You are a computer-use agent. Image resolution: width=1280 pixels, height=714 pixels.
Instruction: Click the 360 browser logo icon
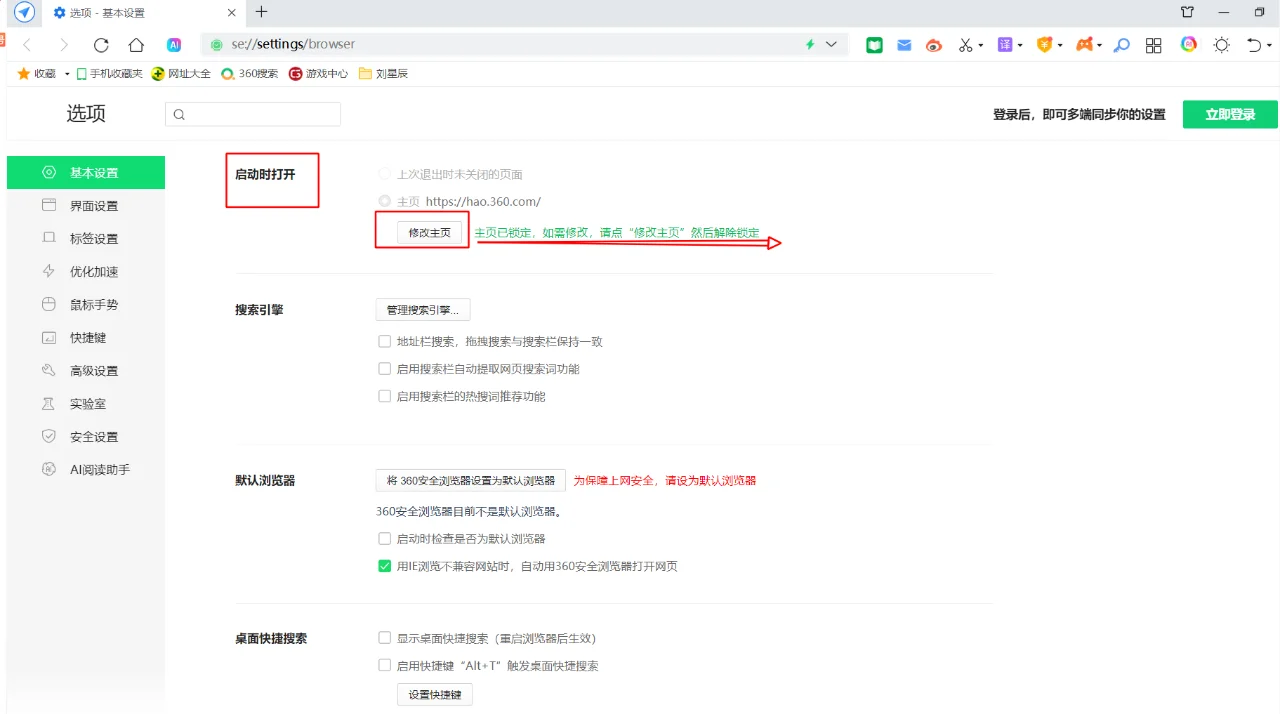tap(25, 12)
